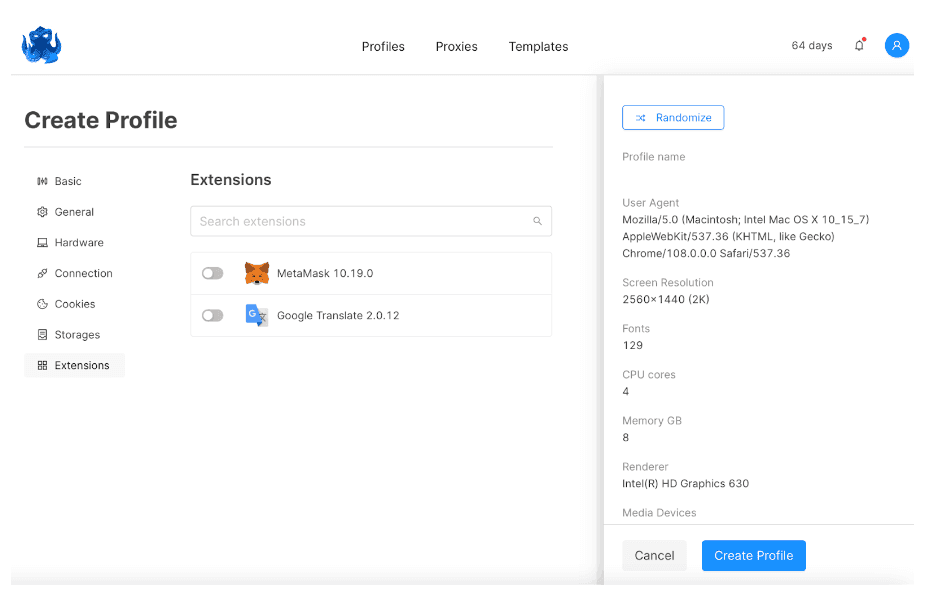Open the Storages section
Viewport: 931px width, 592px height.
[x=77, y=335]
